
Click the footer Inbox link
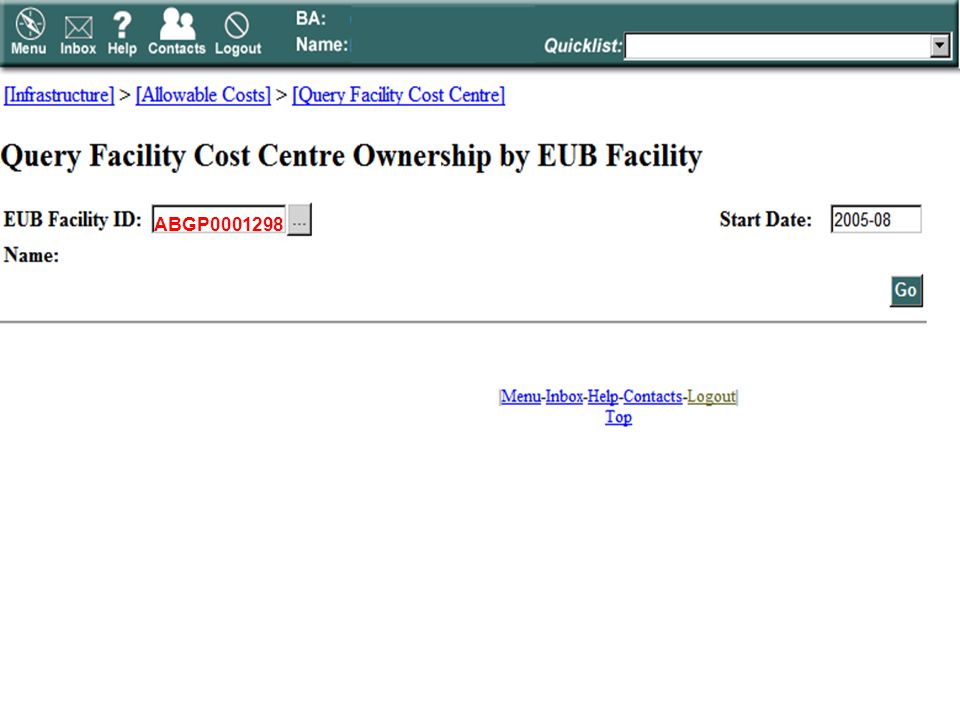564,397
